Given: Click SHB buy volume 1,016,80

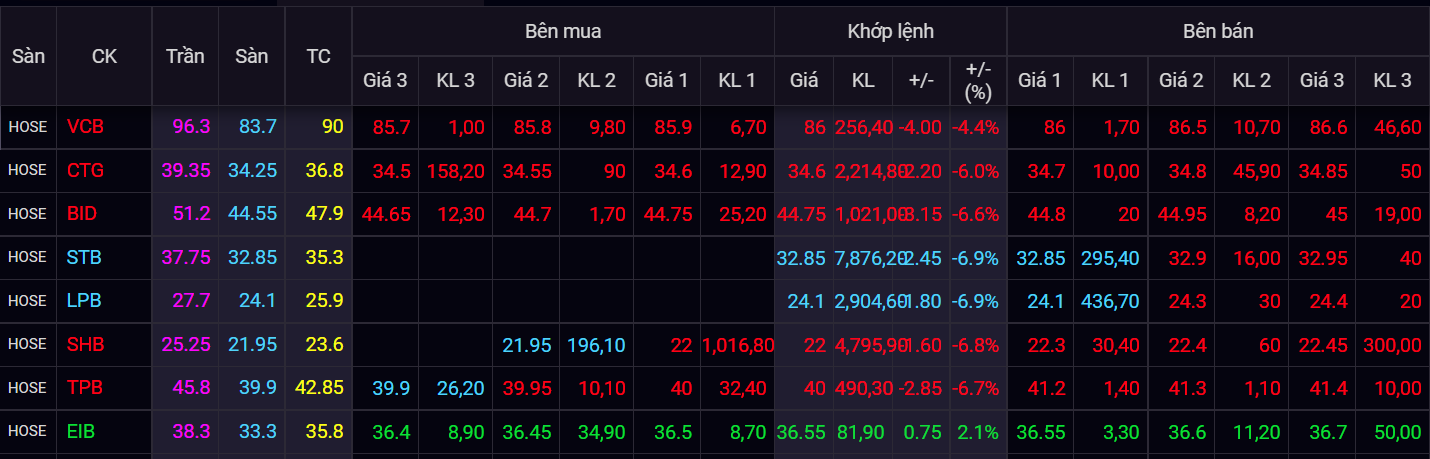Looking at the screenshot, I should [x=738, y=344].
